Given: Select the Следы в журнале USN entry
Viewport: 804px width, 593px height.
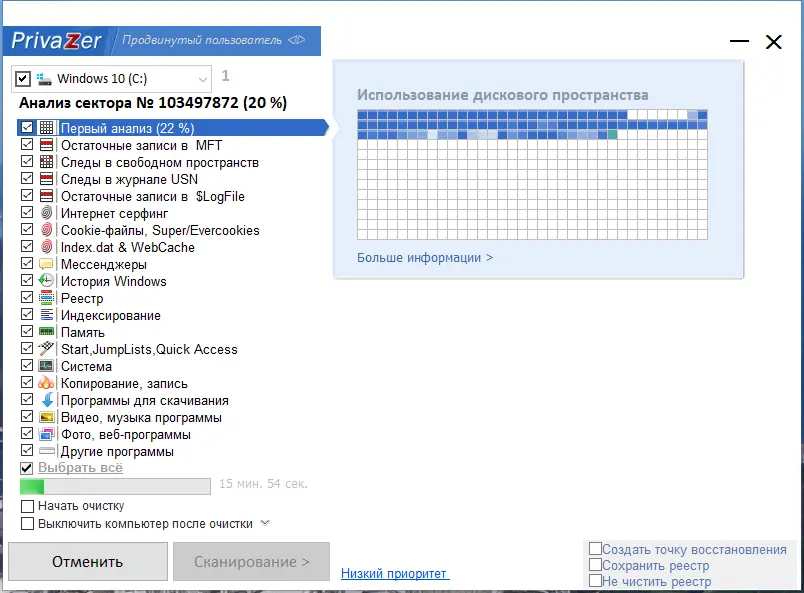Looking at the screenshot, I should [129, 179].
